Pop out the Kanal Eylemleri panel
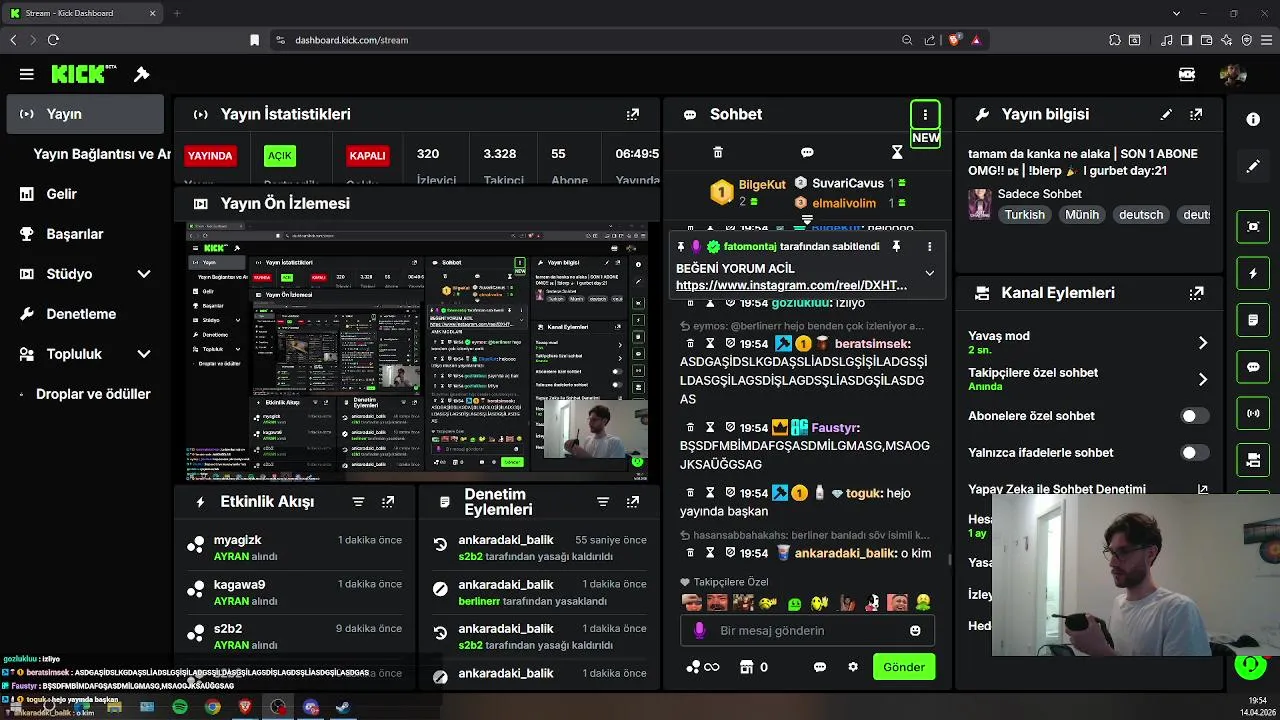The width and height of the screenshot is (1280, 720). coord(1196,293)
